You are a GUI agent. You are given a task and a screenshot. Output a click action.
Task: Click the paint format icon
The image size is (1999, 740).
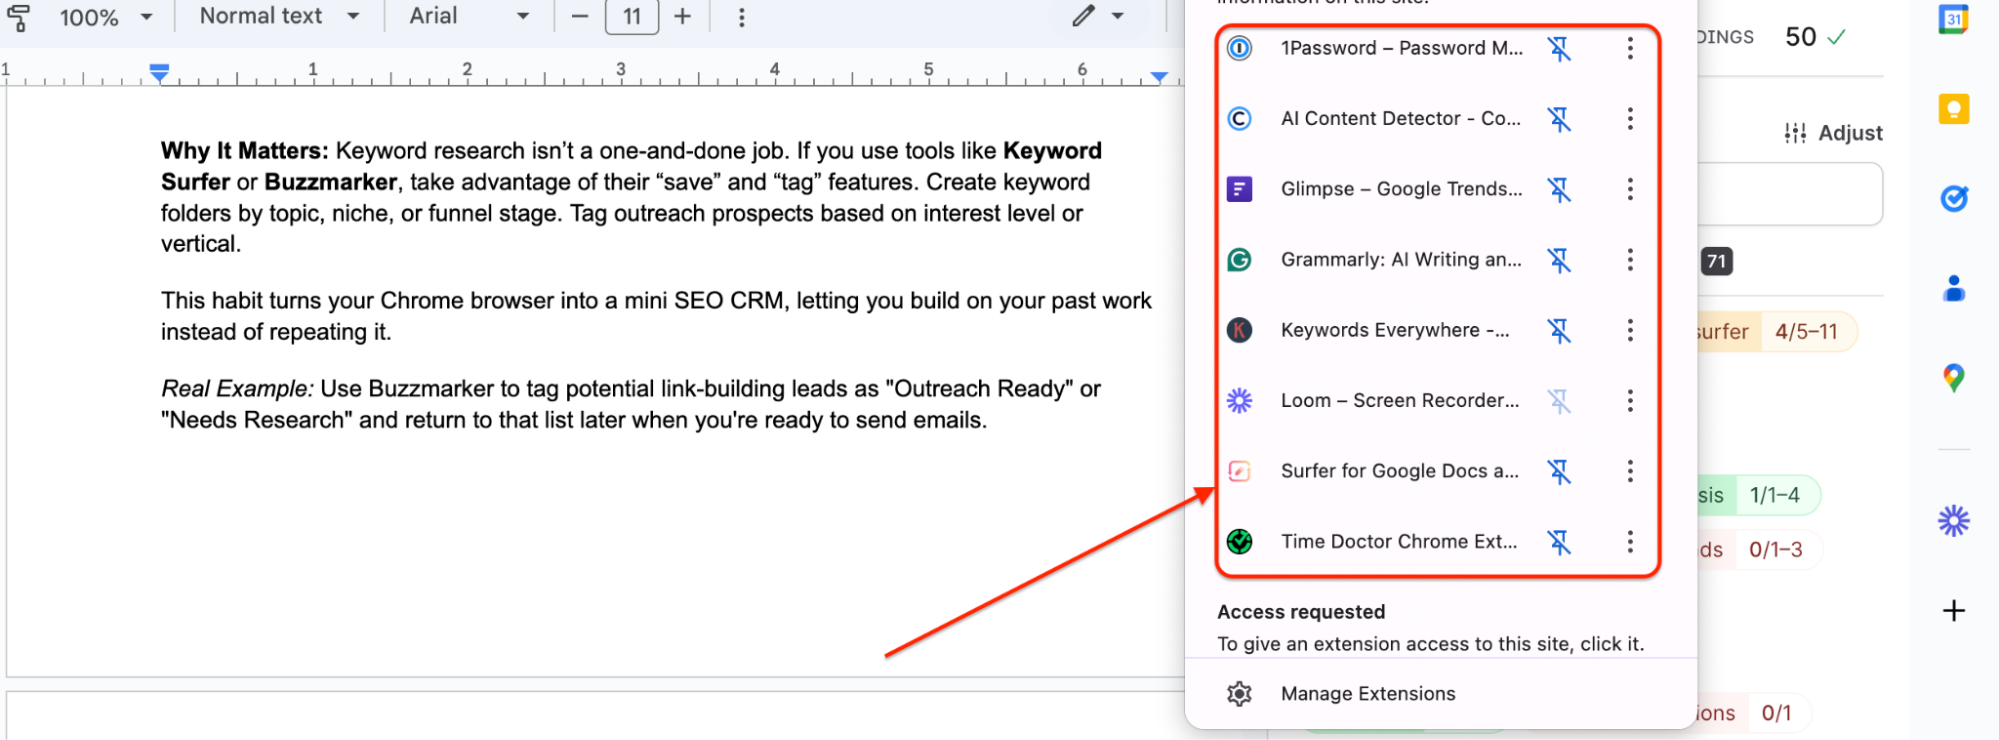[x=19, y=17]
